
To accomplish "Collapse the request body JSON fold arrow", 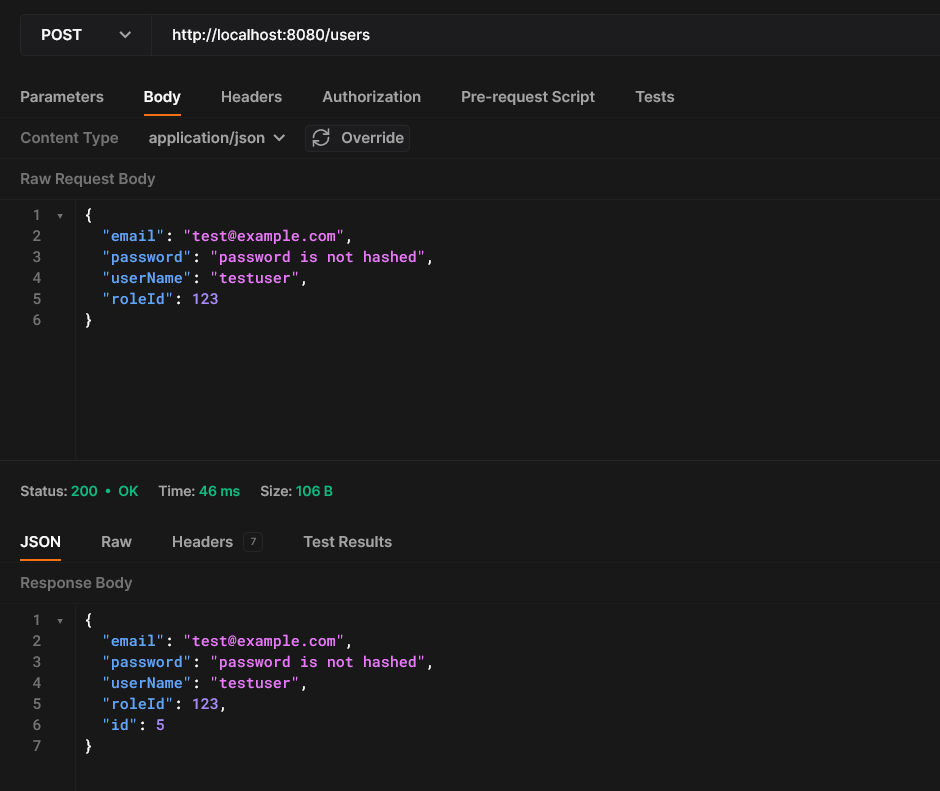I will coord(60,216).
